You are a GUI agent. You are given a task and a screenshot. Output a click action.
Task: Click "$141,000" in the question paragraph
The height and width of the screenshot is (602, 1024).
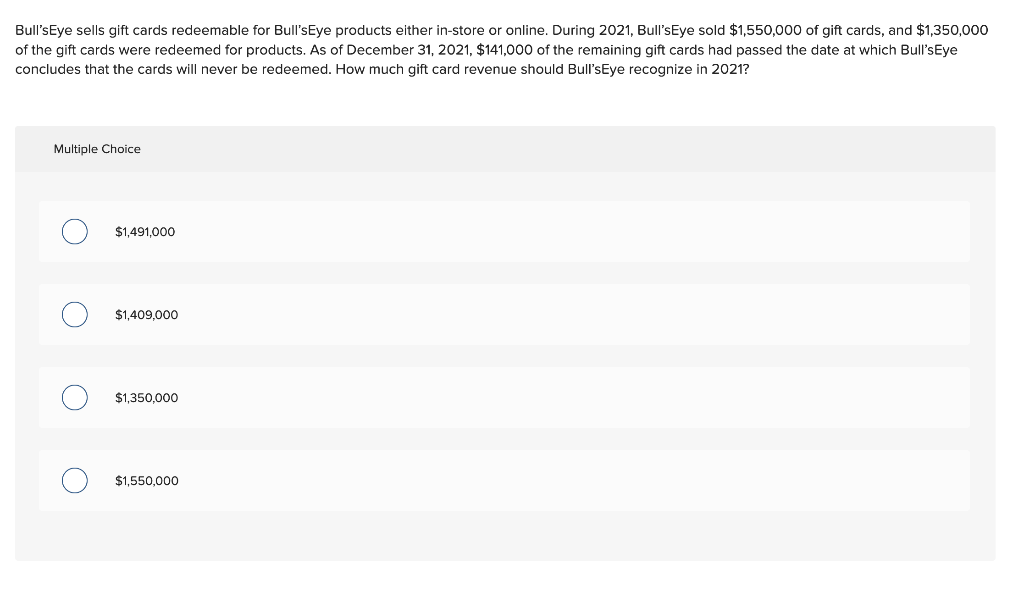click(x=504, y=50)
